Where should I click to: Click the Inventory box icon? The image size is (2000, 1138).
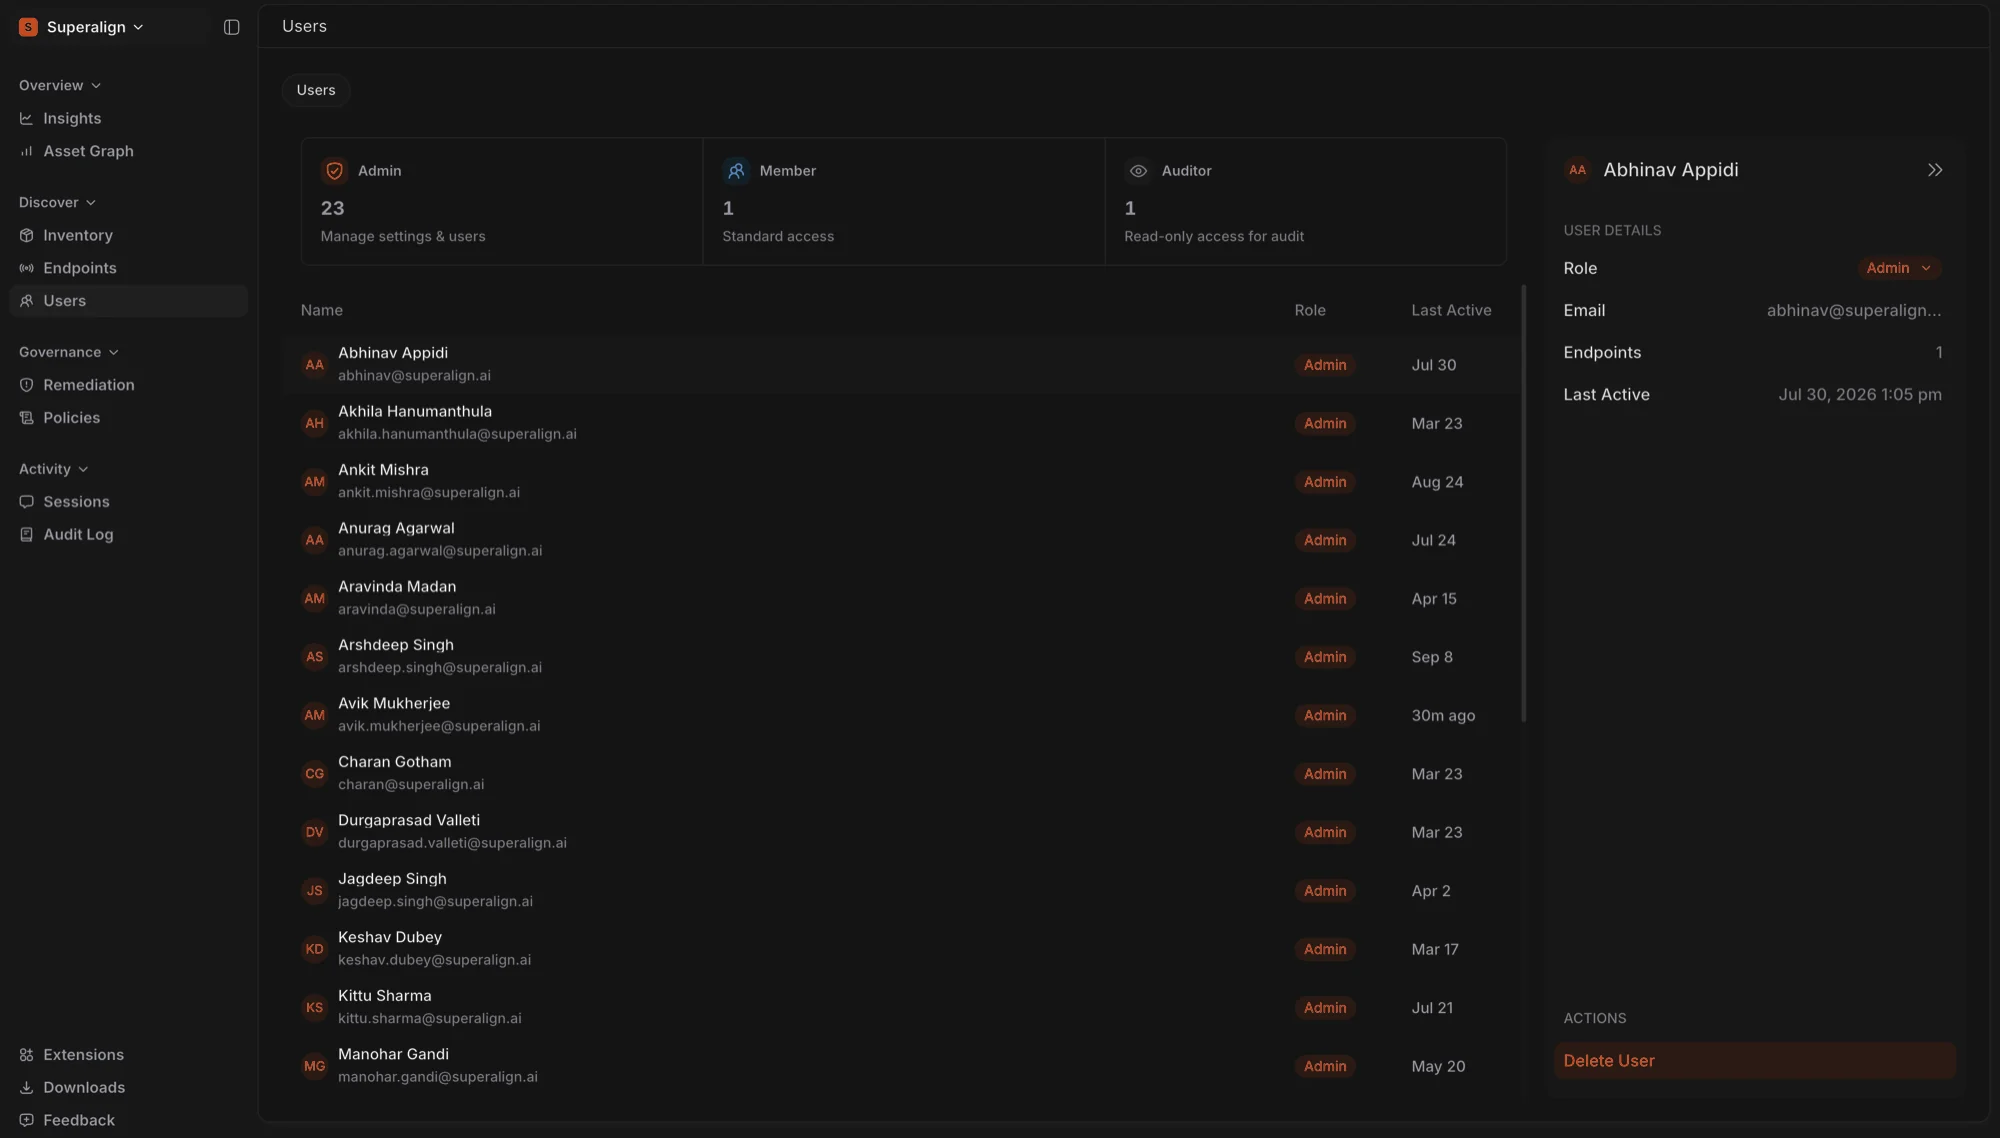(26, 235)
